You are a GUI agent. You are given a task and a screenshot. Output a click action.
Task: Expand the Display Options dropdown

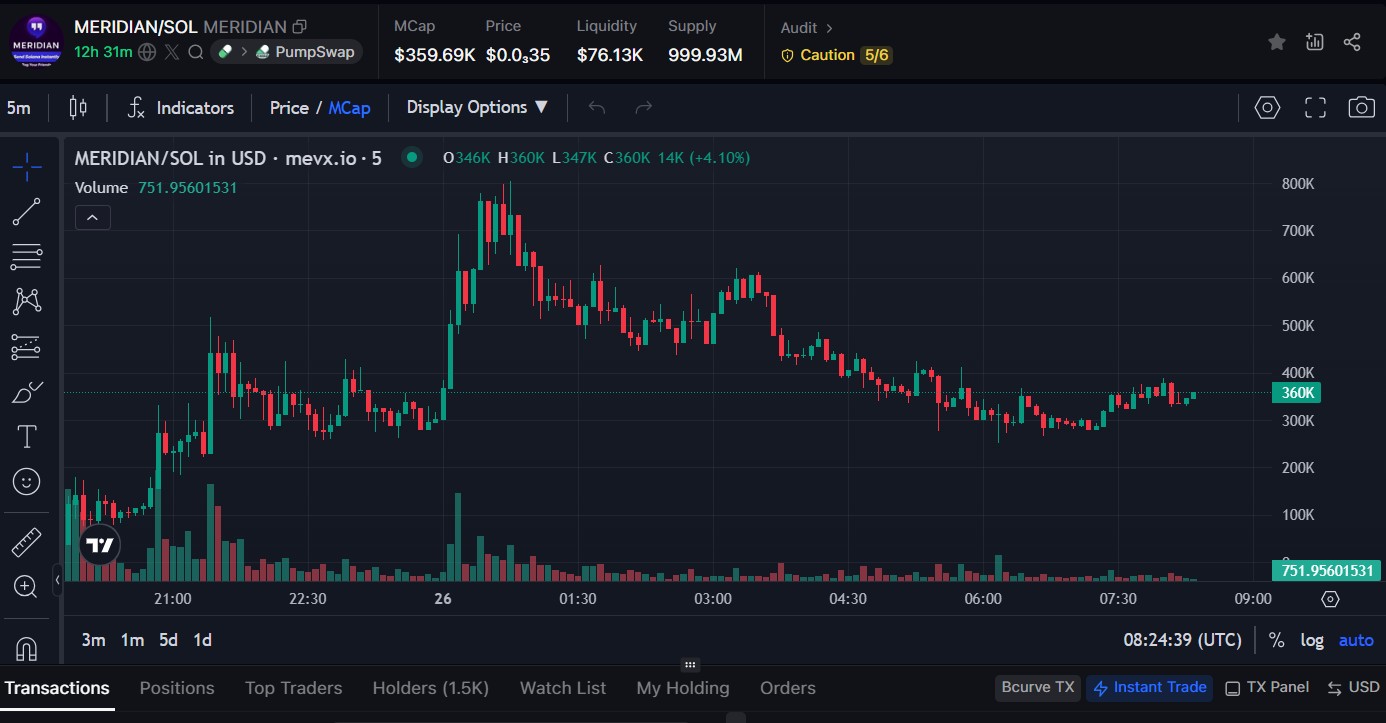coord(477,107)
